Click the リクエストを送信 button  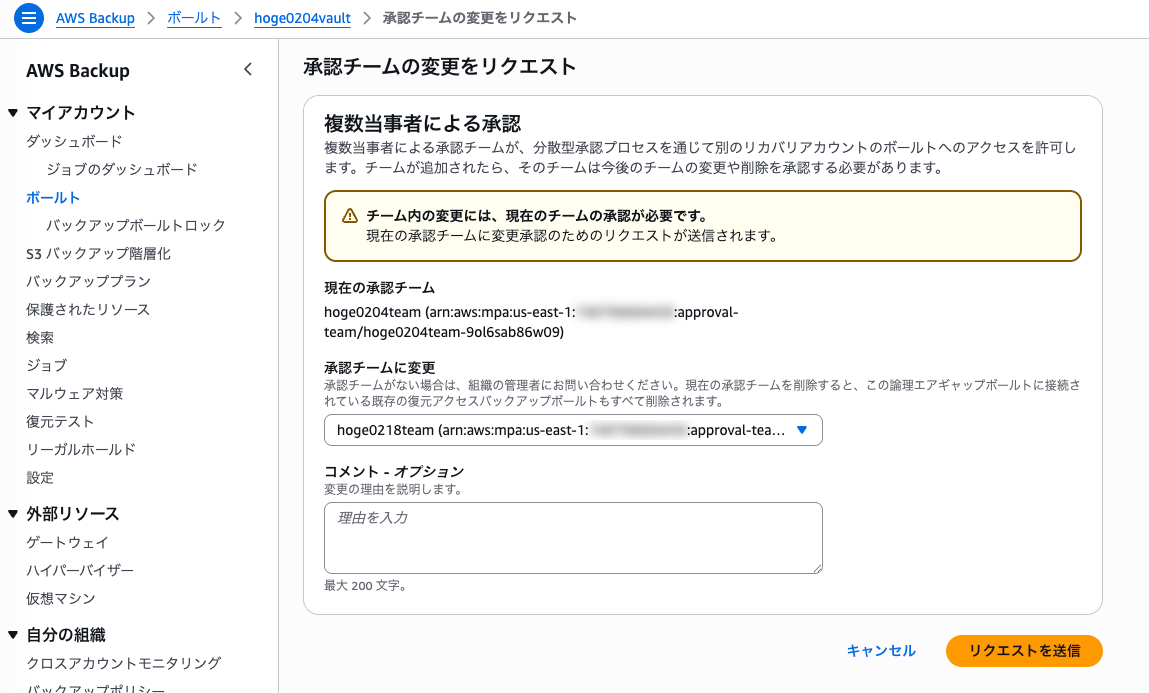tap(1024, 651)
